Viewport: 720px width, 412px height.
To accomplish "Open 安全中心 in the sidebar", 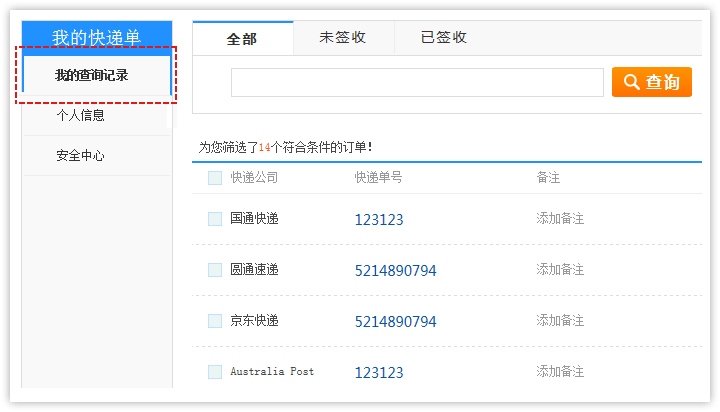I will tap(81, 156).
